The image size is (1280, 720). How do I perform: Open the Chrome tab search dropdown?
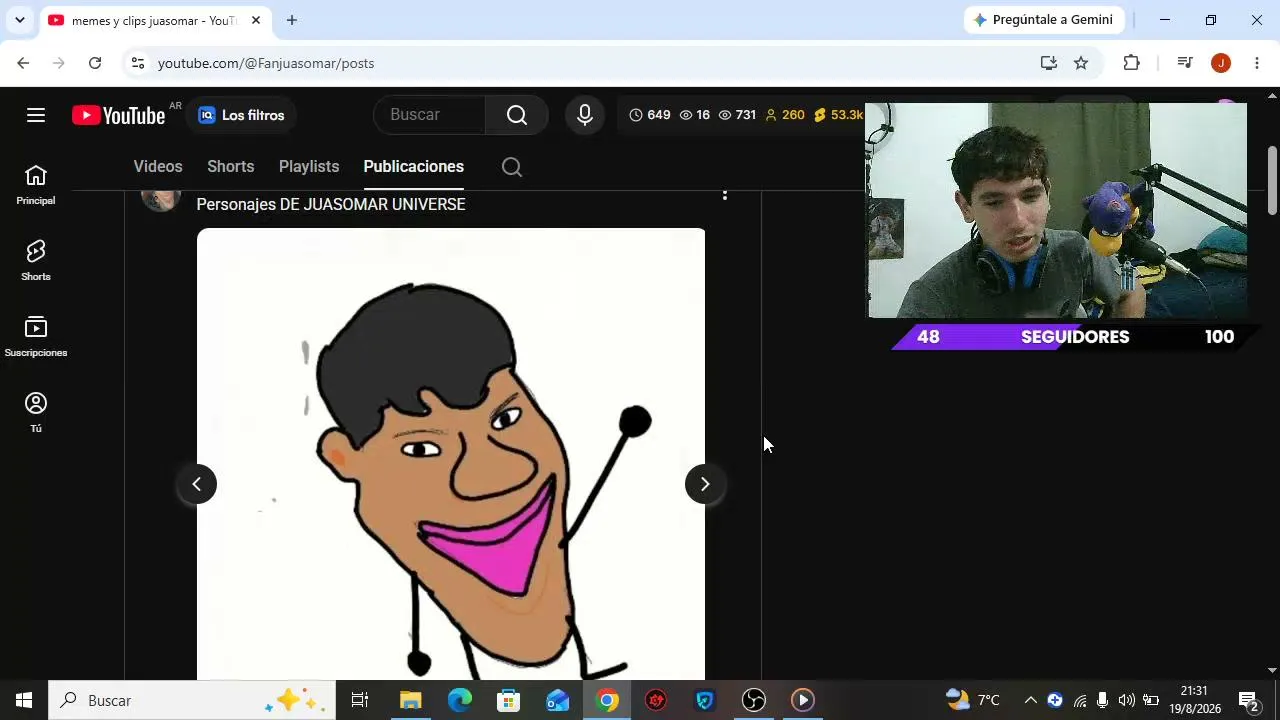(x=19, y=20)
